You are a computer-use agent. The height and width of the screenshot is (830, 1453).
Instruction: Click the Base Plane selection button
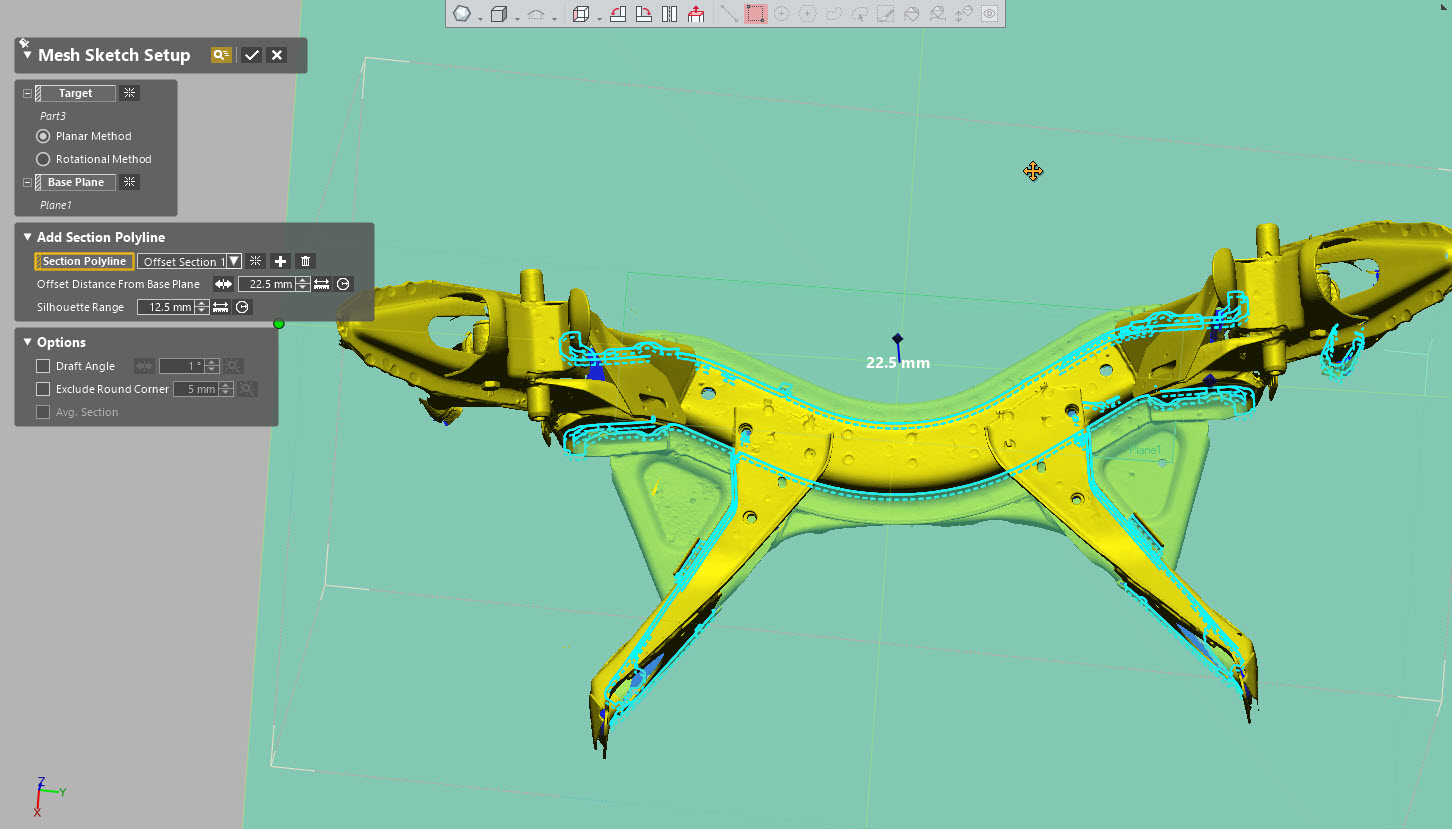pyautogui.click(x=75, y=182)
